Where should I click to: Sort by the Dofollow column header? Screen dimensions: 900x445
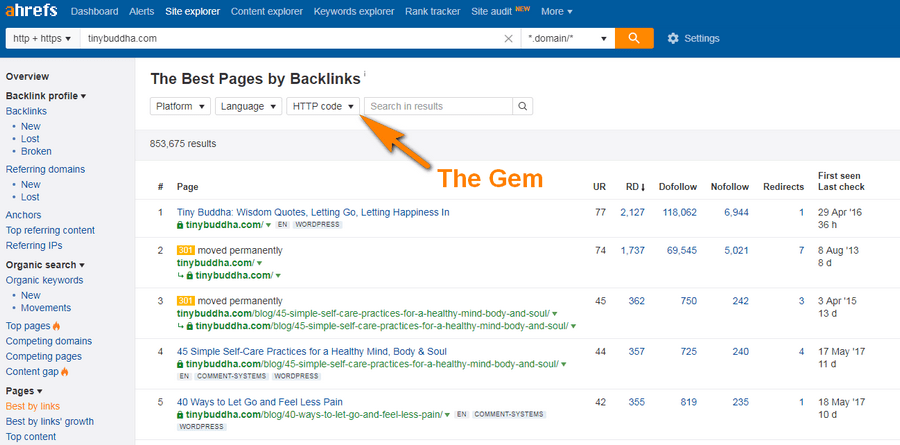[678, 187]
